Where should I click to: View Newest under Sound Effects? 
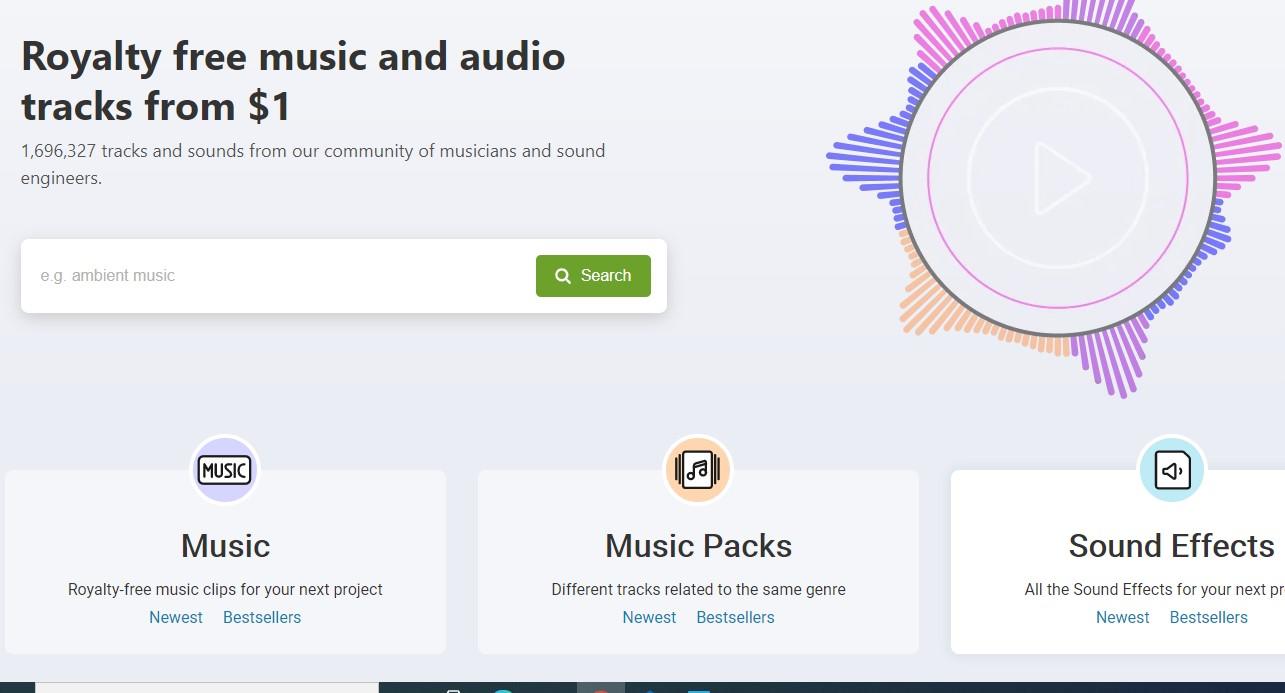[x=1123, y=617]
